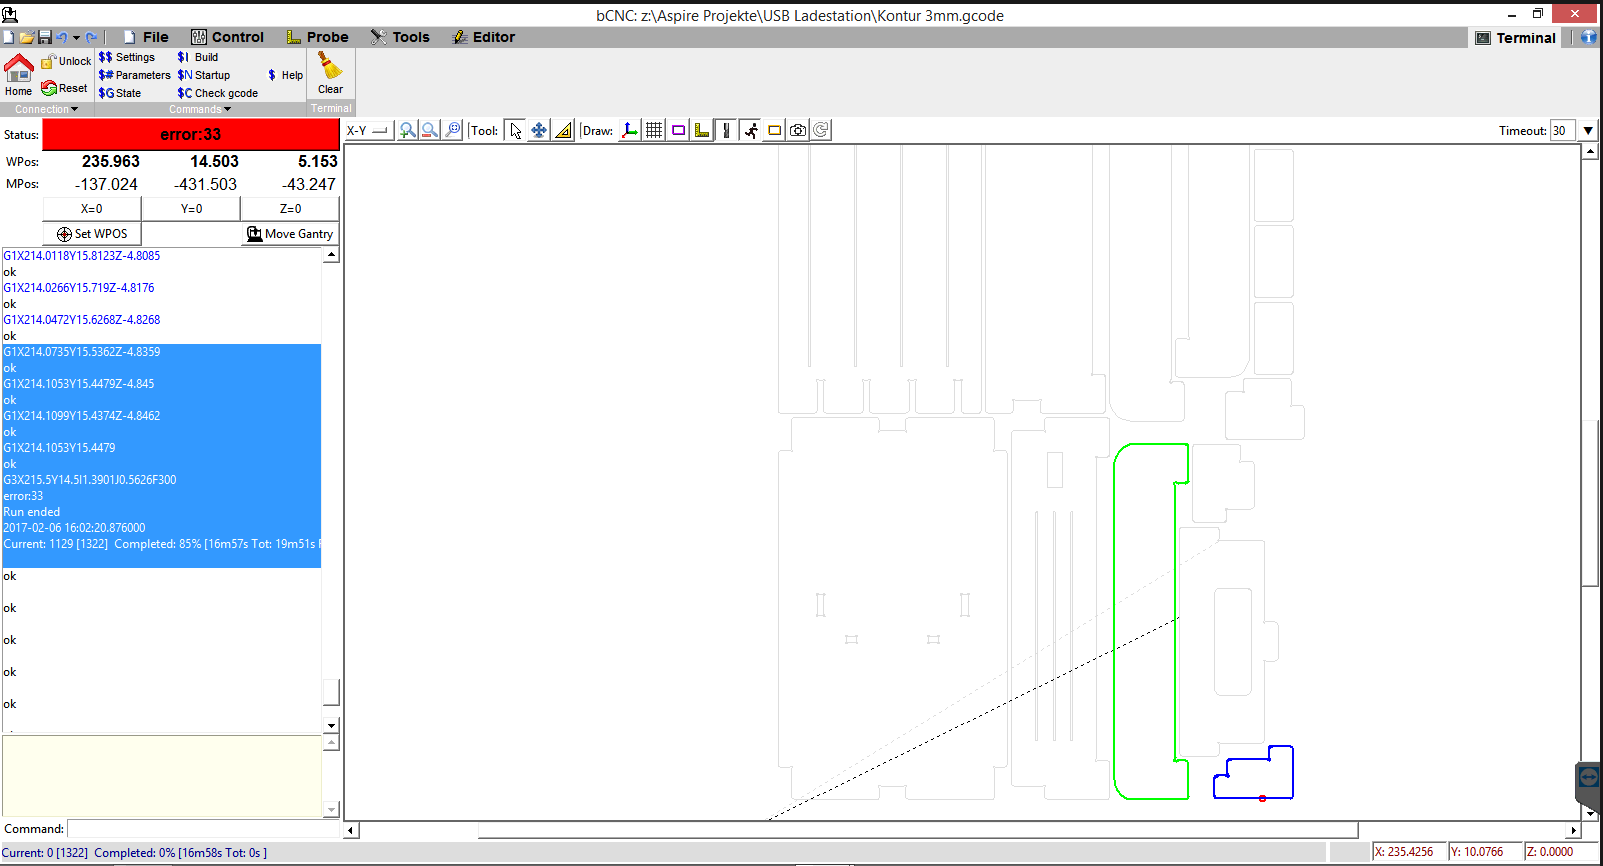The image size is (1603, 866).
Task: Select the pan/move gantry tool
Action: [x=539, y=130]
